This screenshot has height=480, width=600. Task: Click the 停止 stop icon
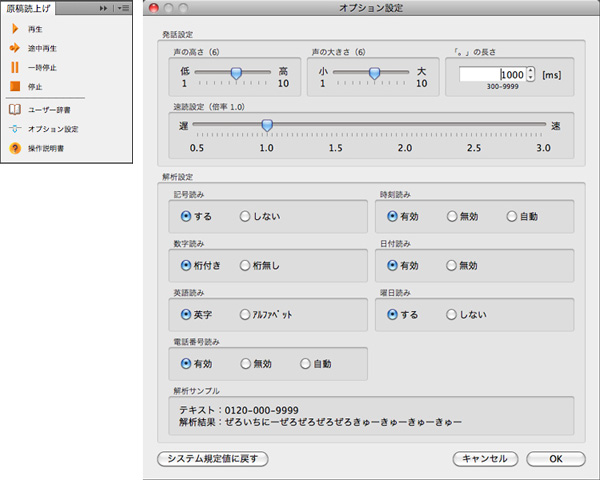(x=15, y=87)
